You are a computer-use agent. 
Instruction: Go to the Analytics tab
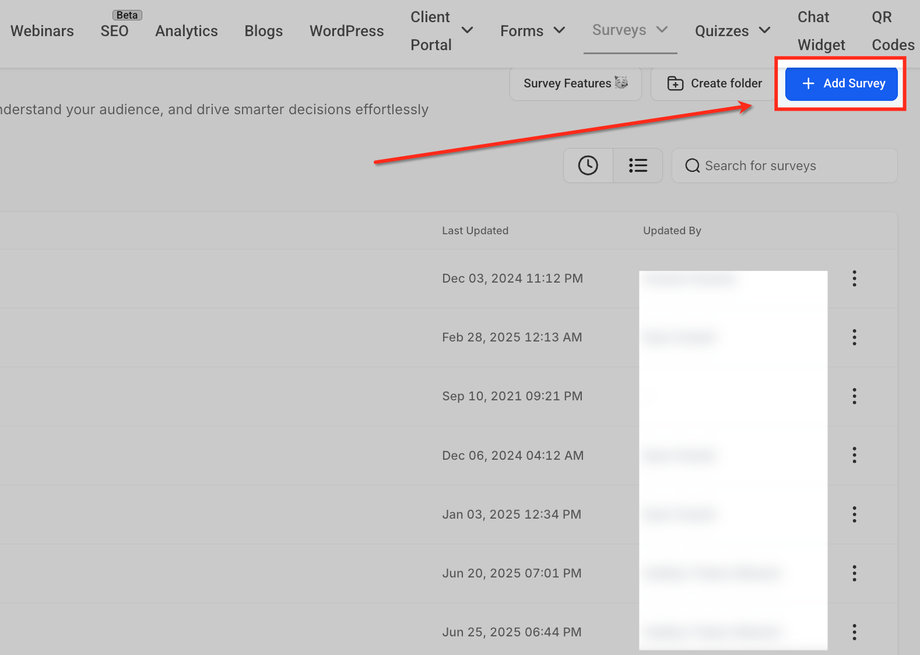click(186, 31)
